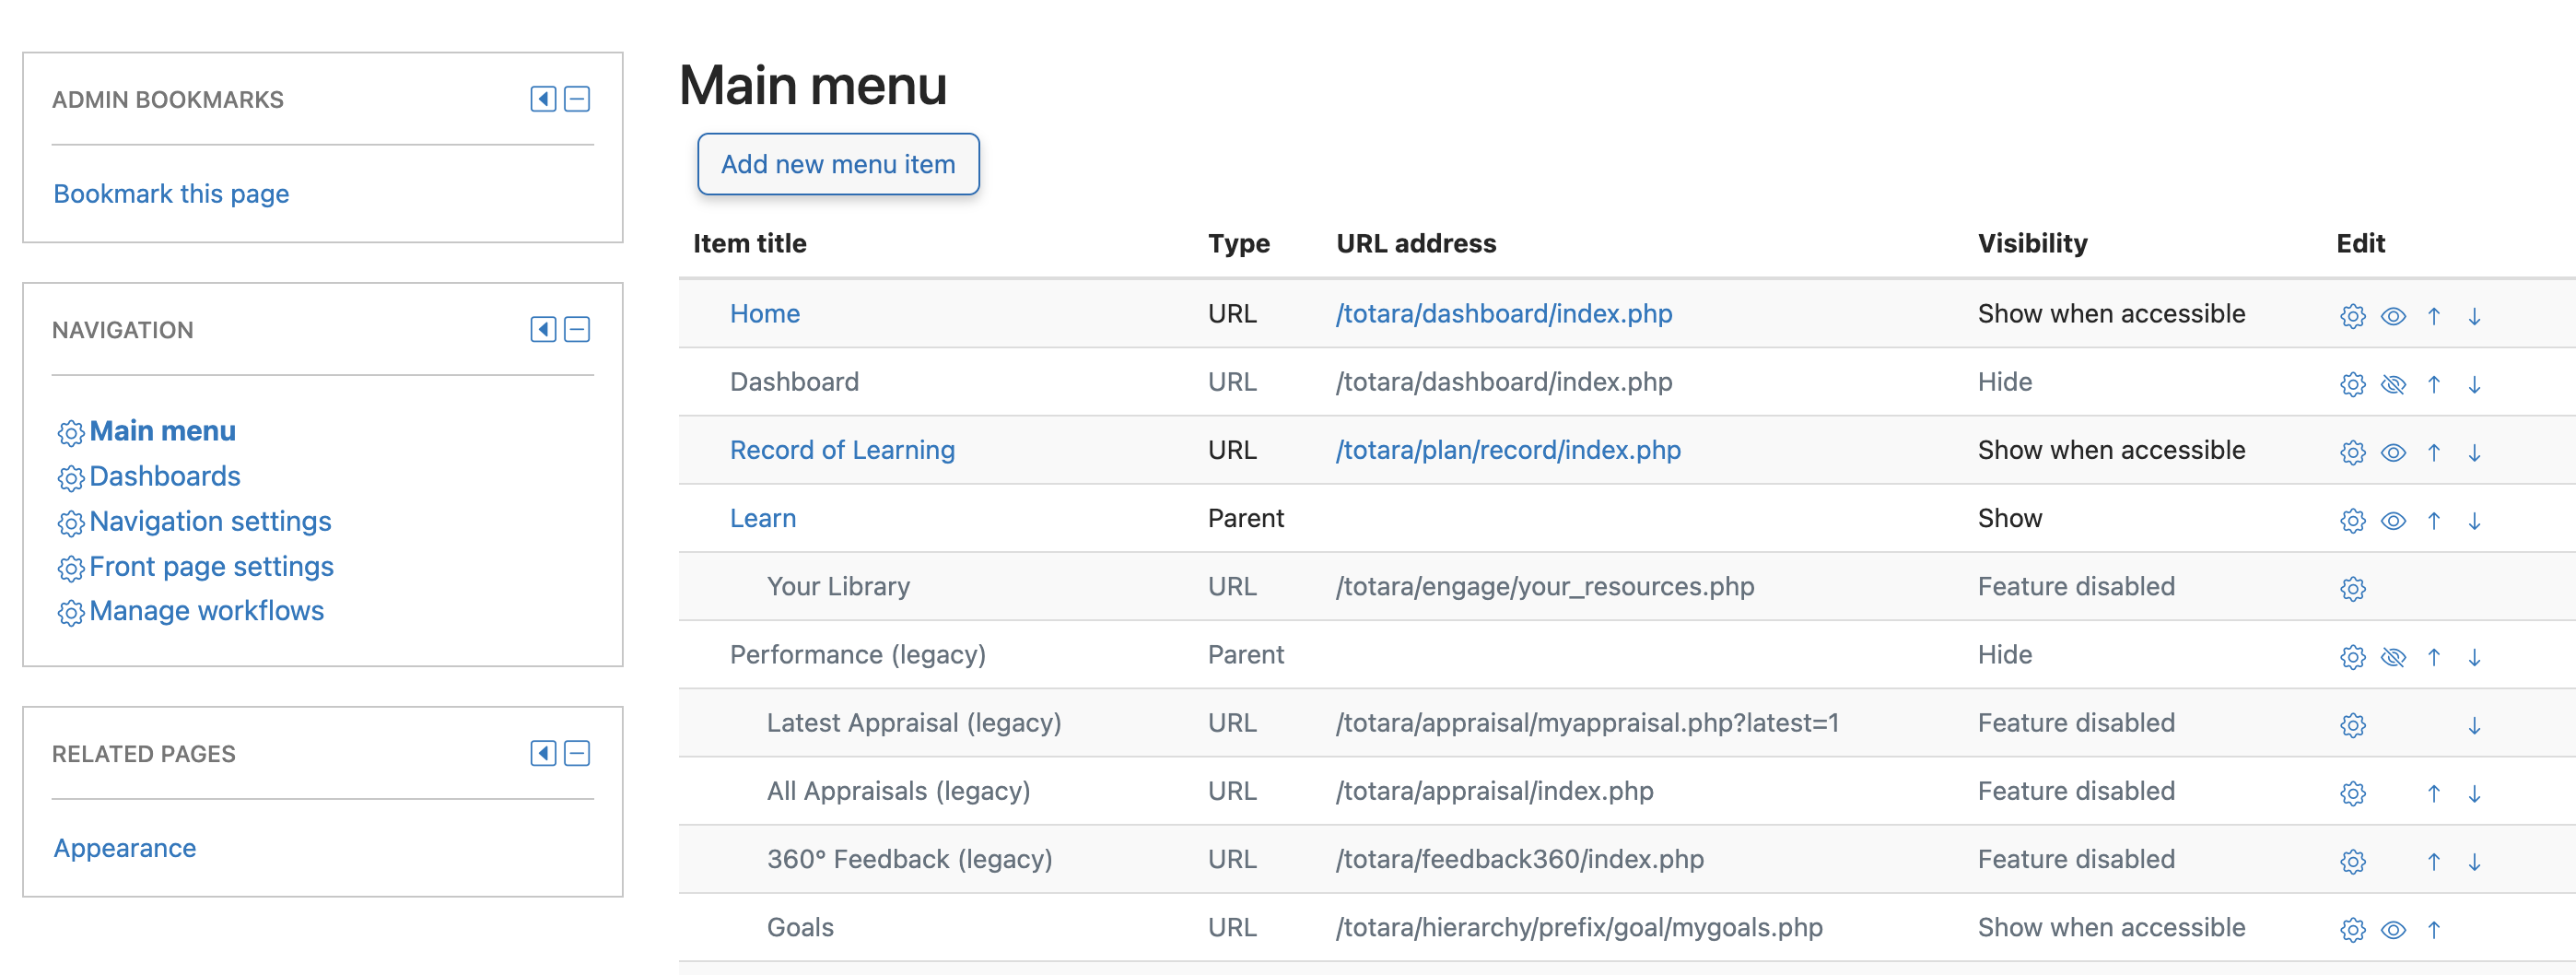Open Goals row settings gear
Viewport: 2576px width, 975px height.
click(x=2352, y=929)
